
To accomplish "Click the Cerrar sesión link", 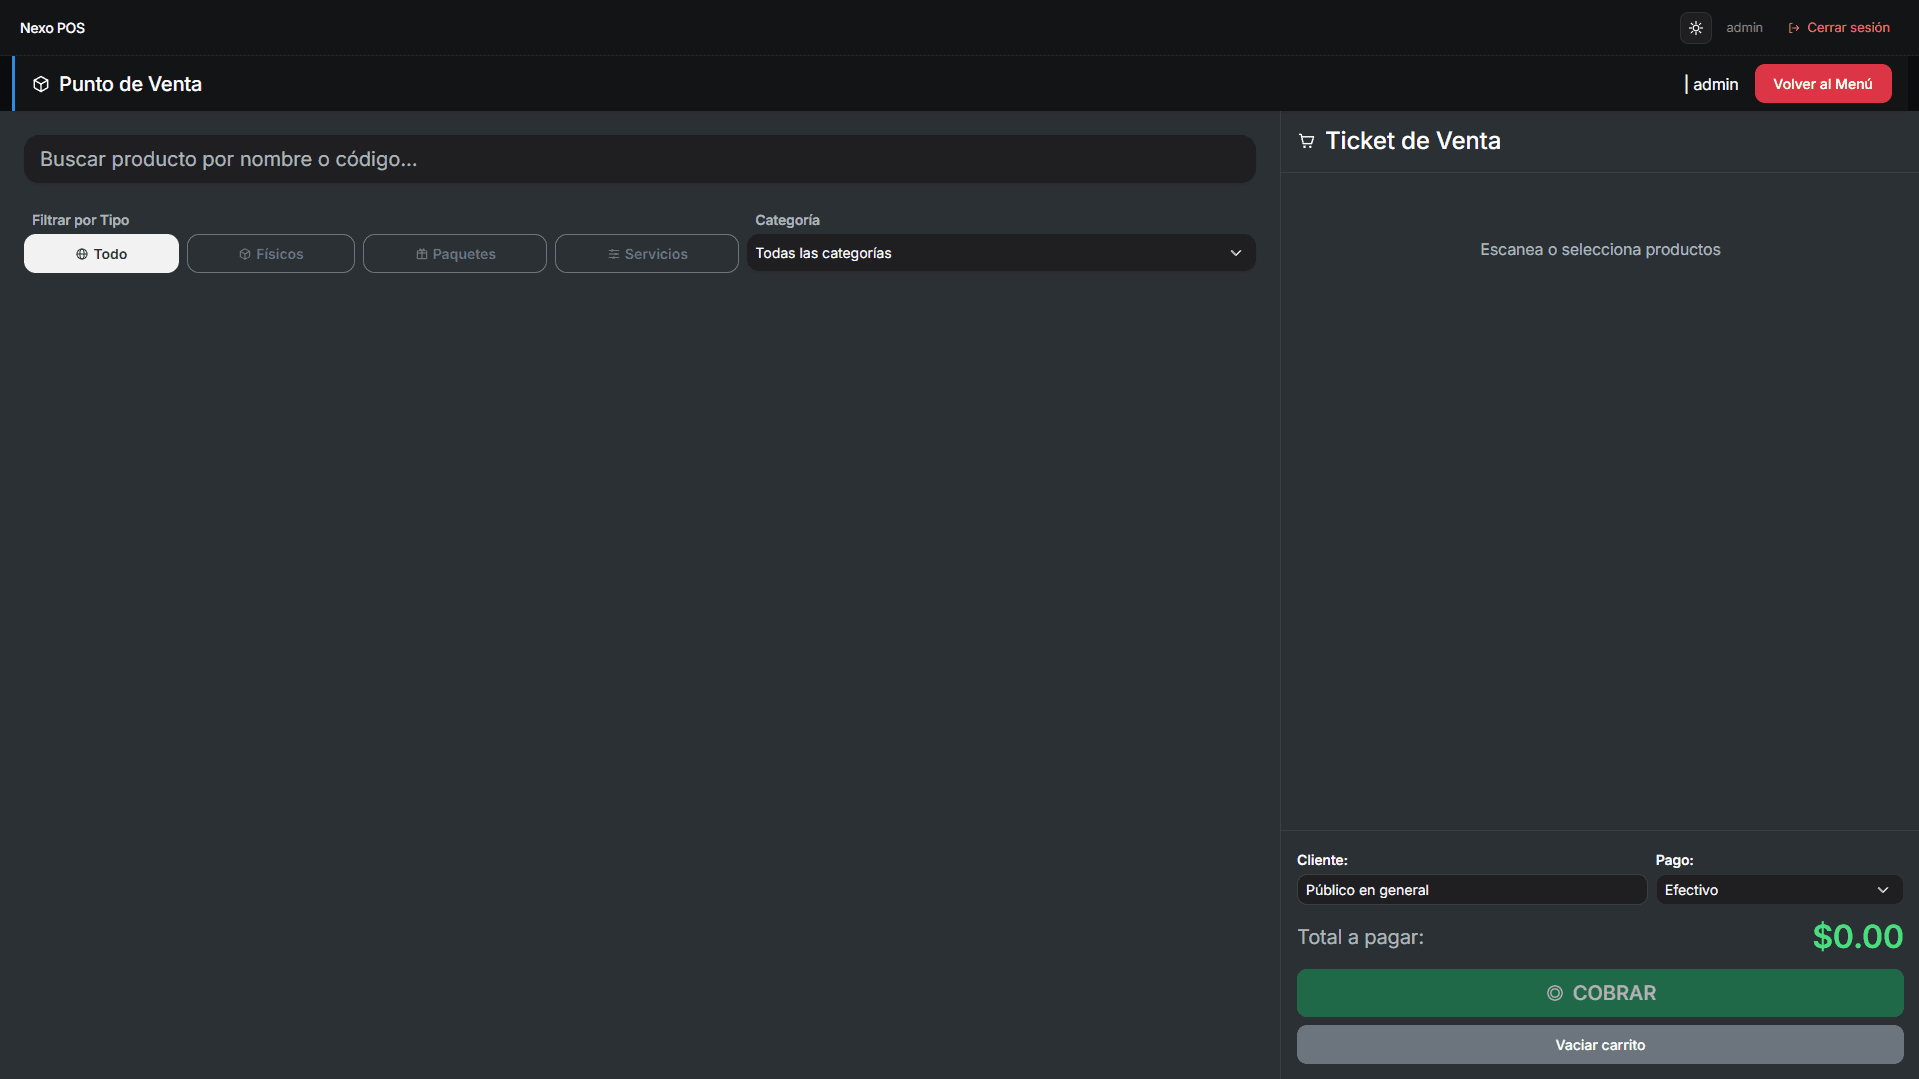I will click(1839, 28).
